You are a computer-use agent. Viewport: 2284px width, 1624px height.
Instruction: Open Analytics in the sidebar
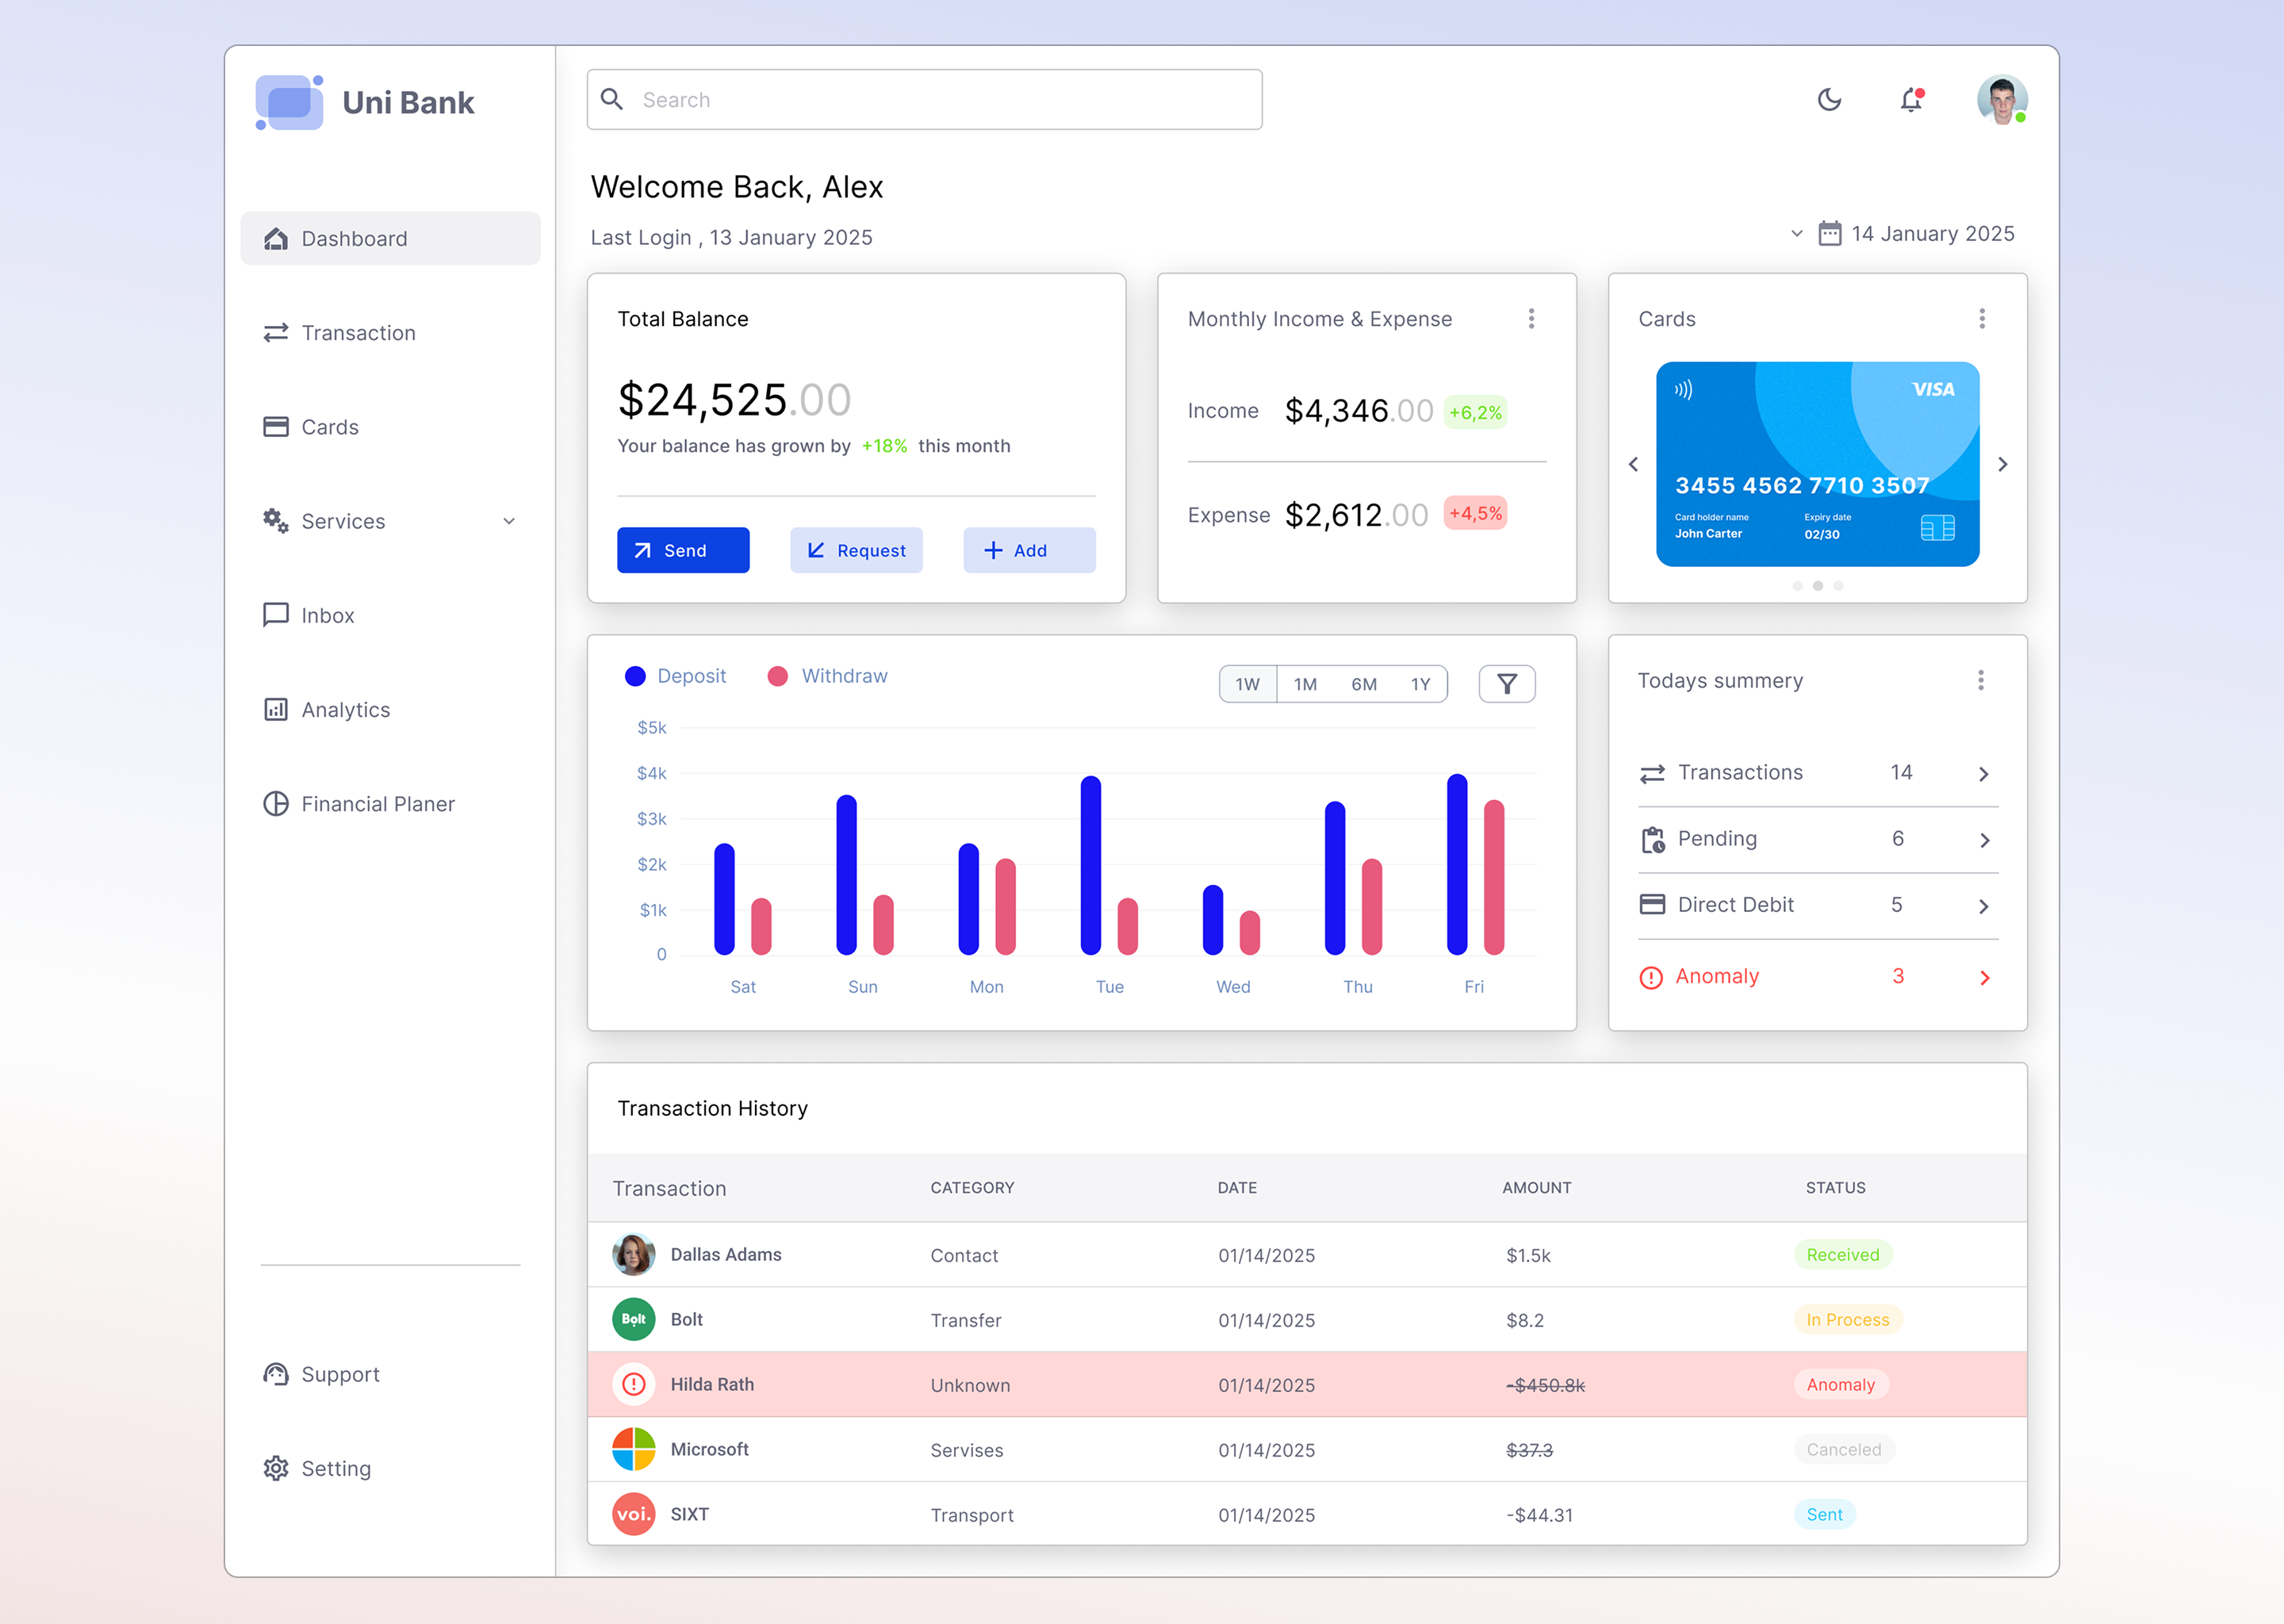point(345,710)
